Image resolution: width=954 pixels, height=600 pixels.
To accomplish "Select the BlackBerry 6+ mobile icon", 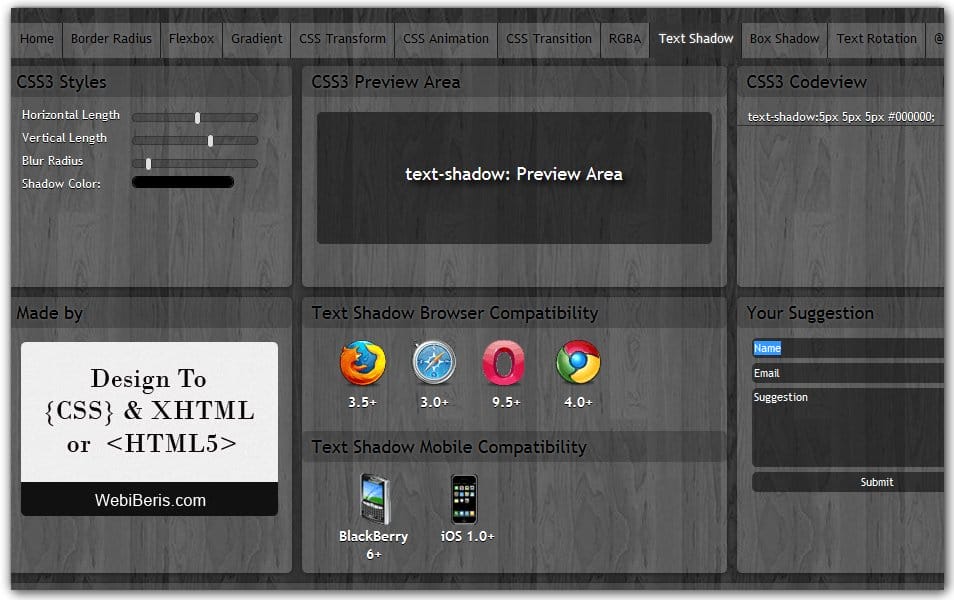I will pyautogui.click(x=372, y=500).
